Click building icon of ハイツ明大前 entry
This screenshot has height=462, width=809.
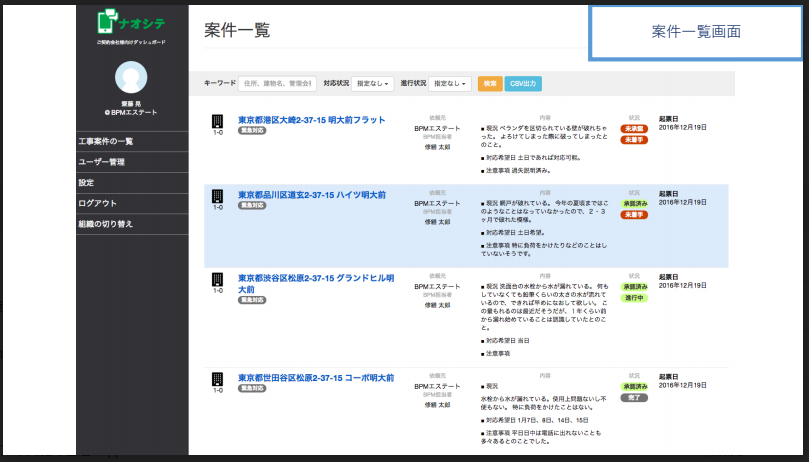click(x=218, y=197)
